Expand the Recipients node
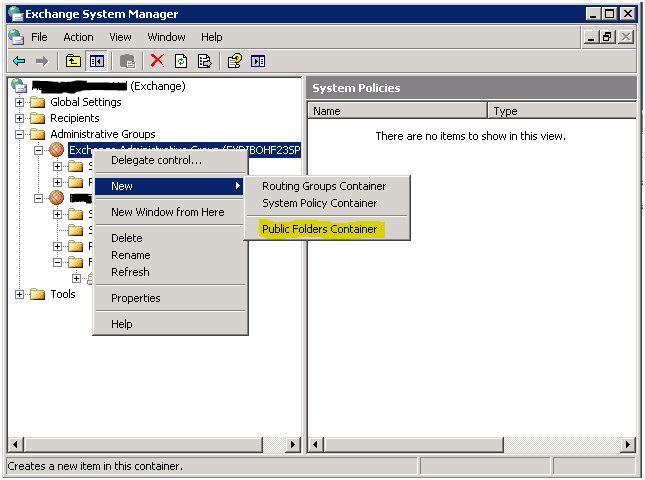 point(19,118)
